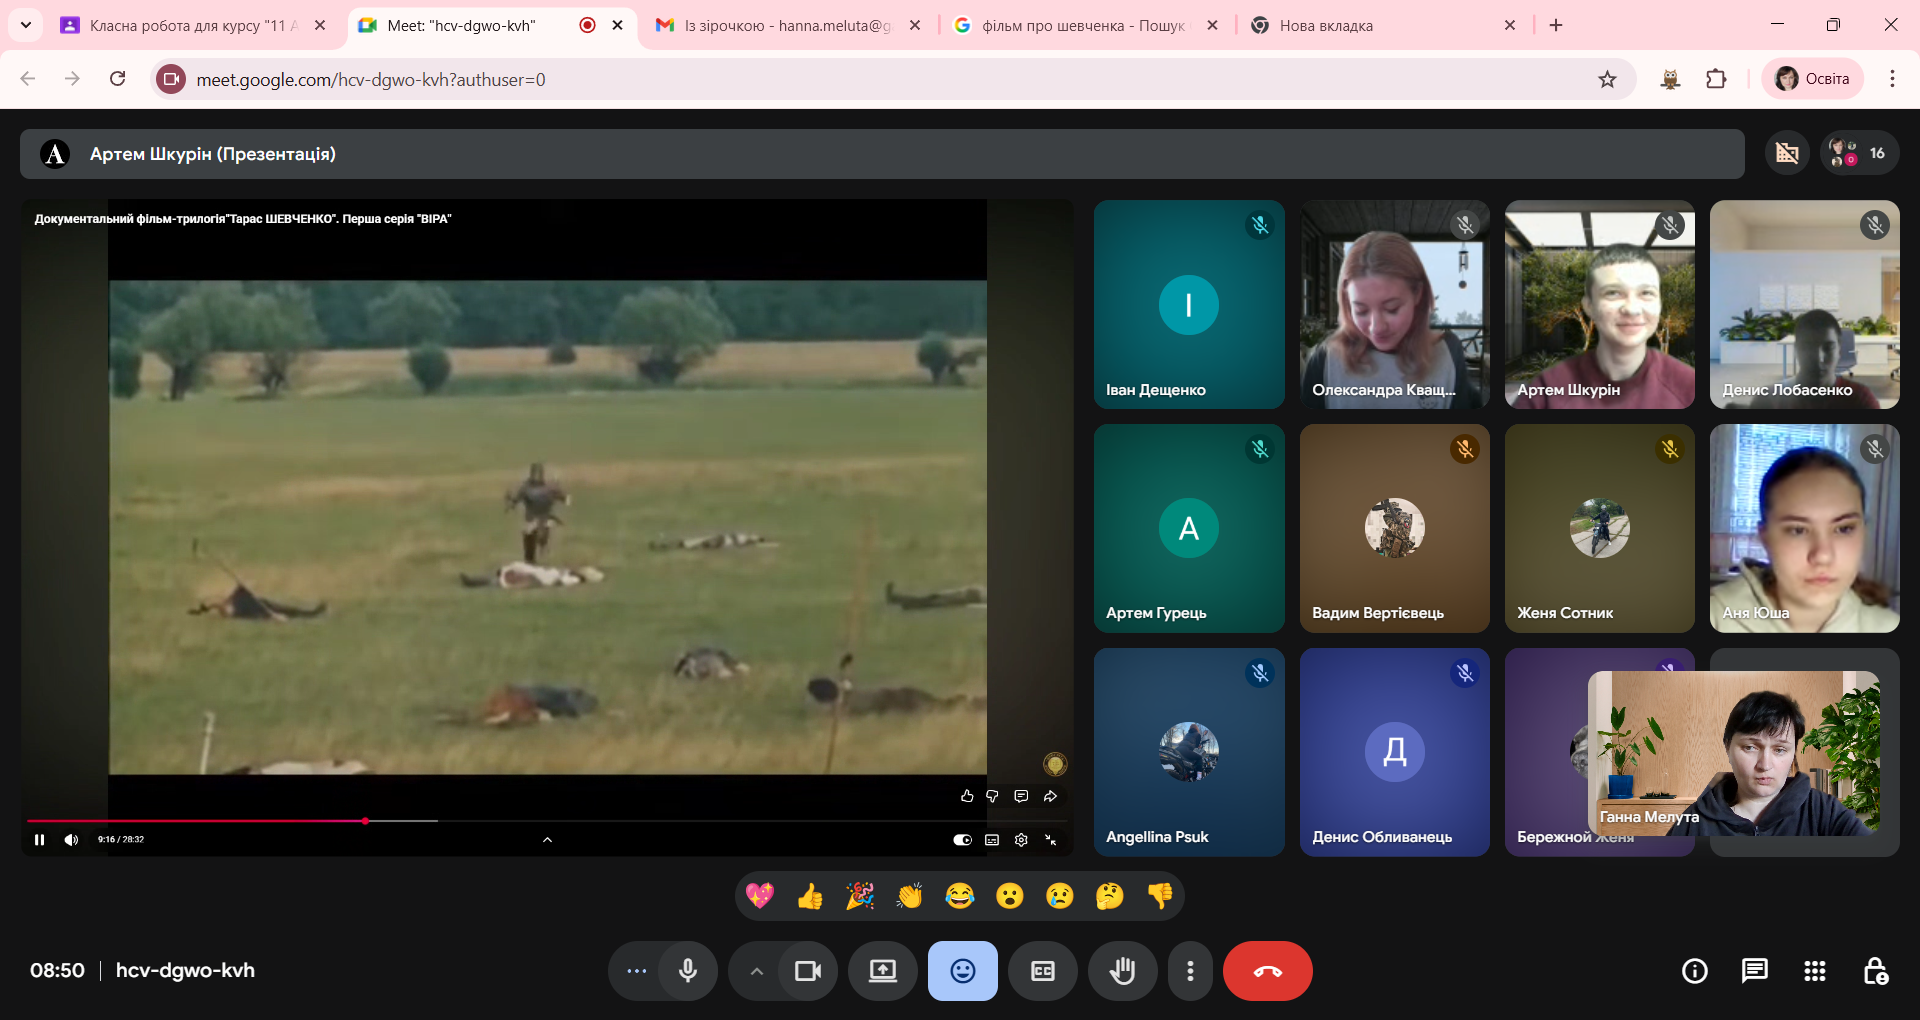
Task: Open audio settings three-dot menu beside microphone
Action: tap(636, 971)
